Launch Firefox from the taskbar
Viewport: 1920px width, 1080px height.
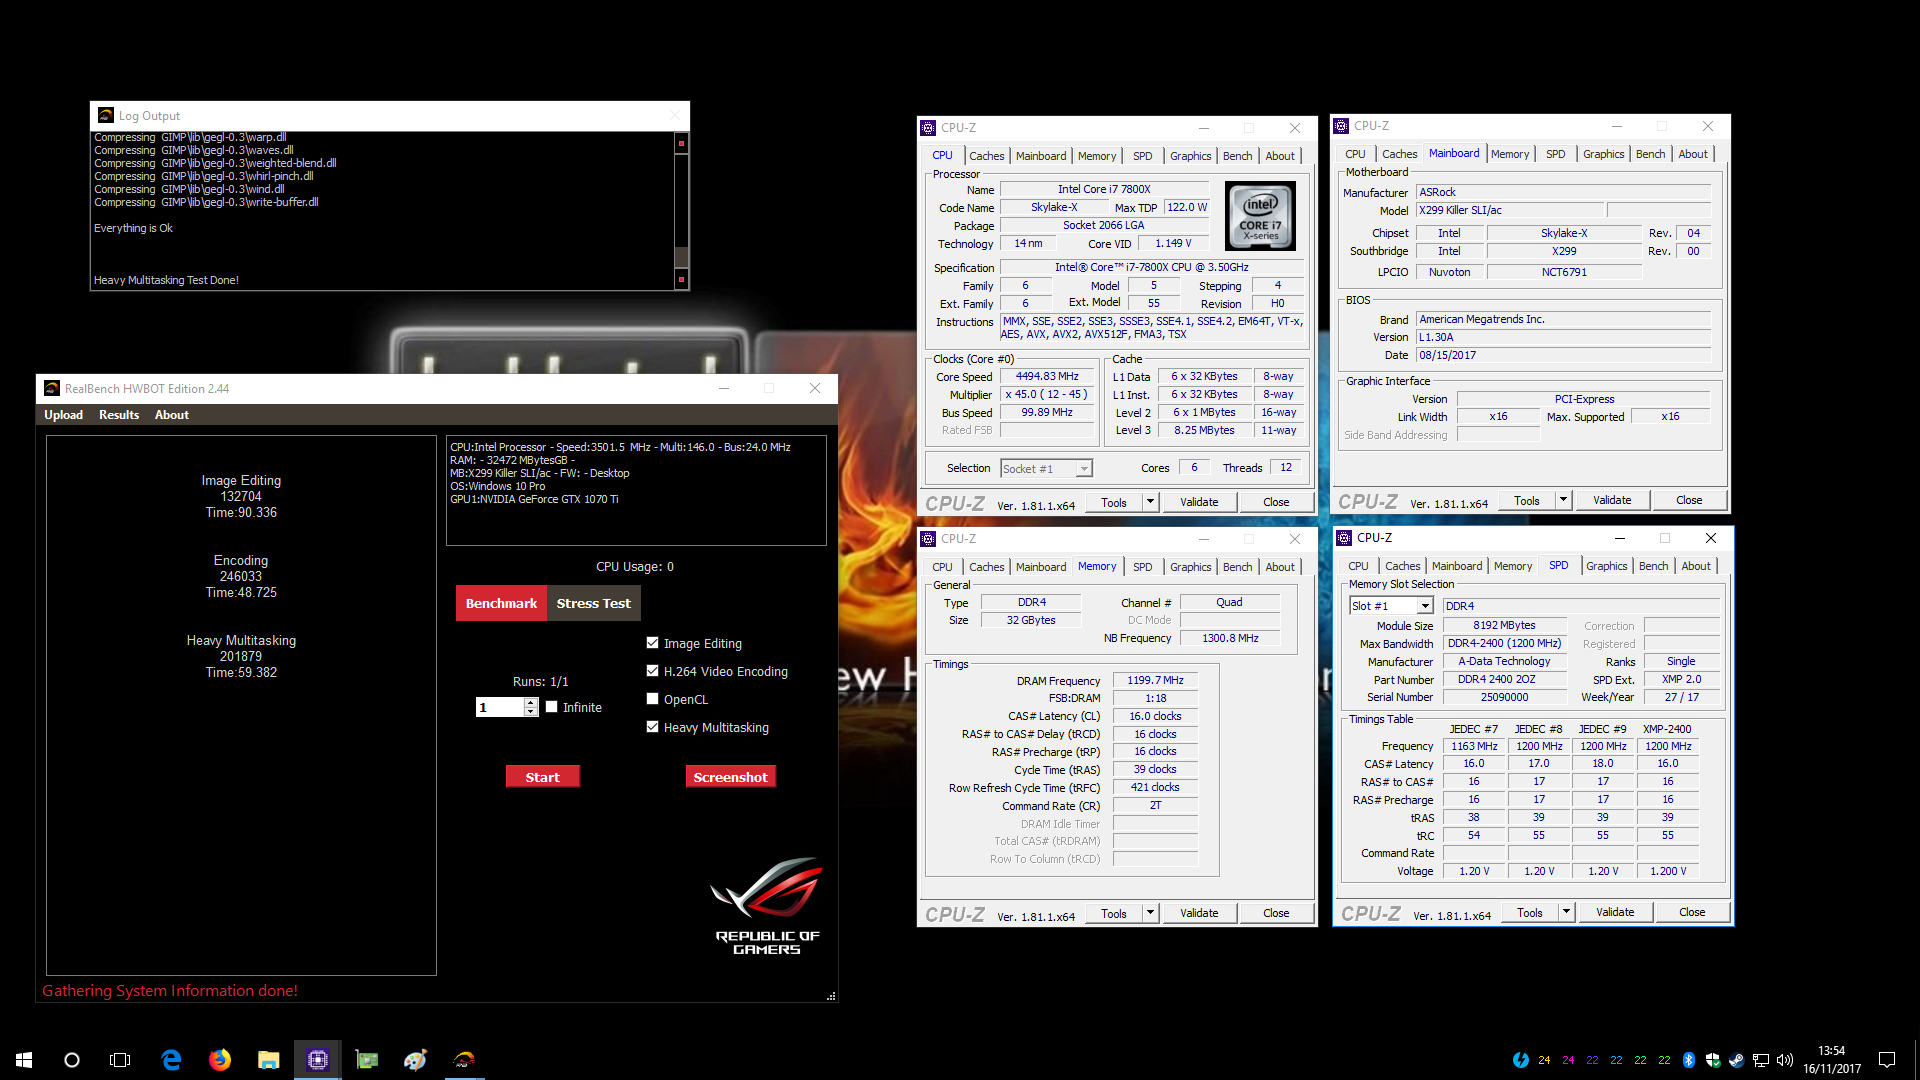coord(220,1060)
